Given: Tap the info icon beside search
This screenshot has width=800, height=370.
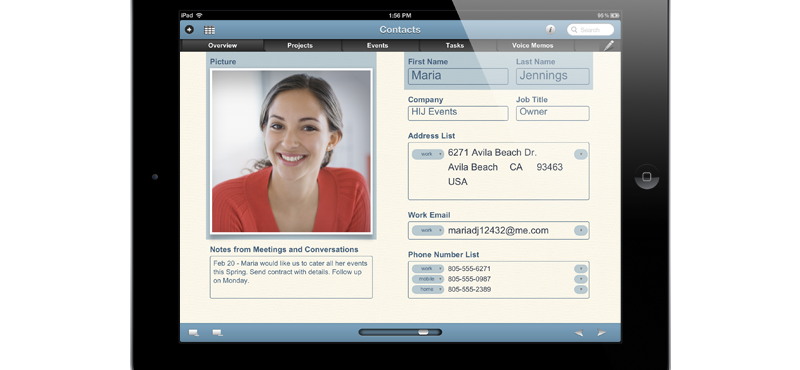Looking at the screenshot, I should pyautogui.click(x=550, y=30).
